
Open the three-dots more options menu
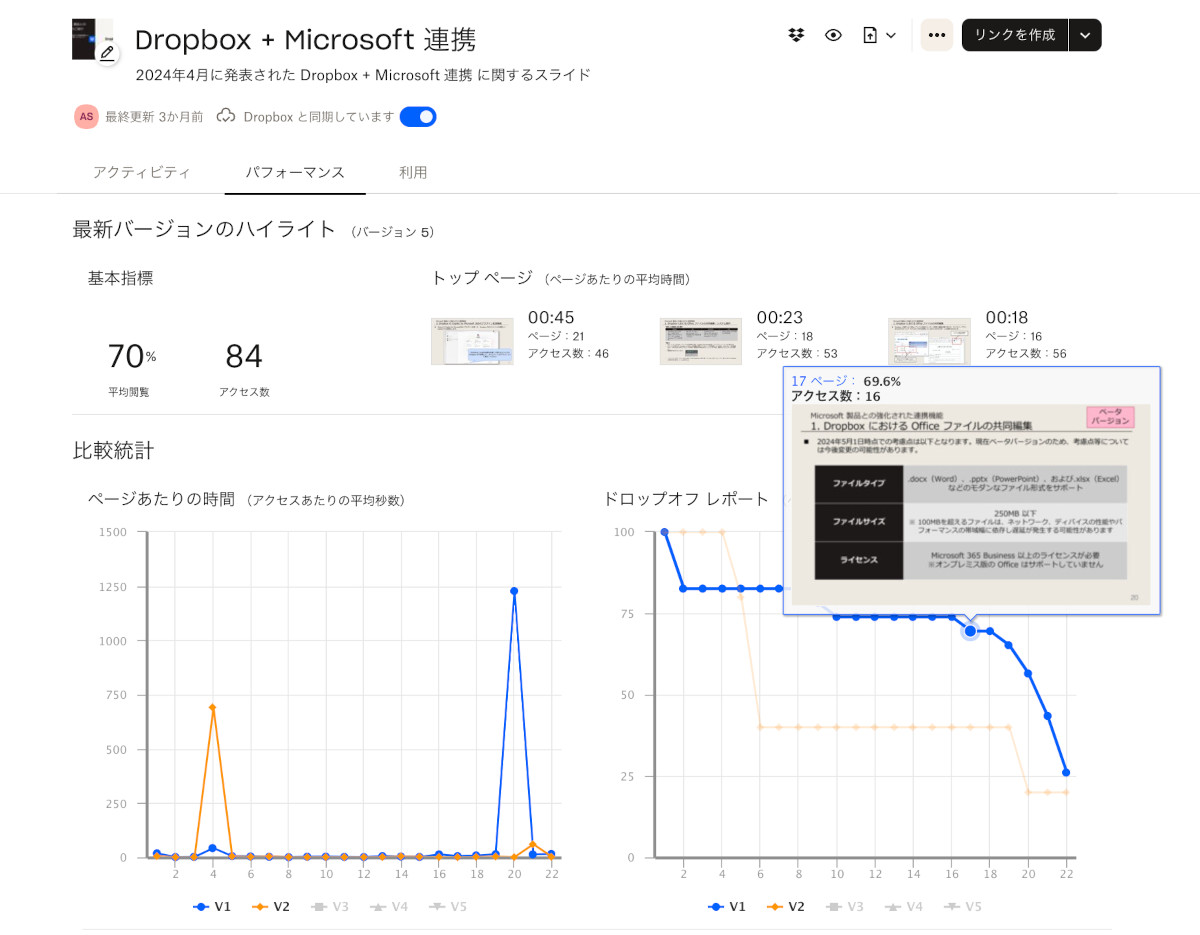point(937,35)
